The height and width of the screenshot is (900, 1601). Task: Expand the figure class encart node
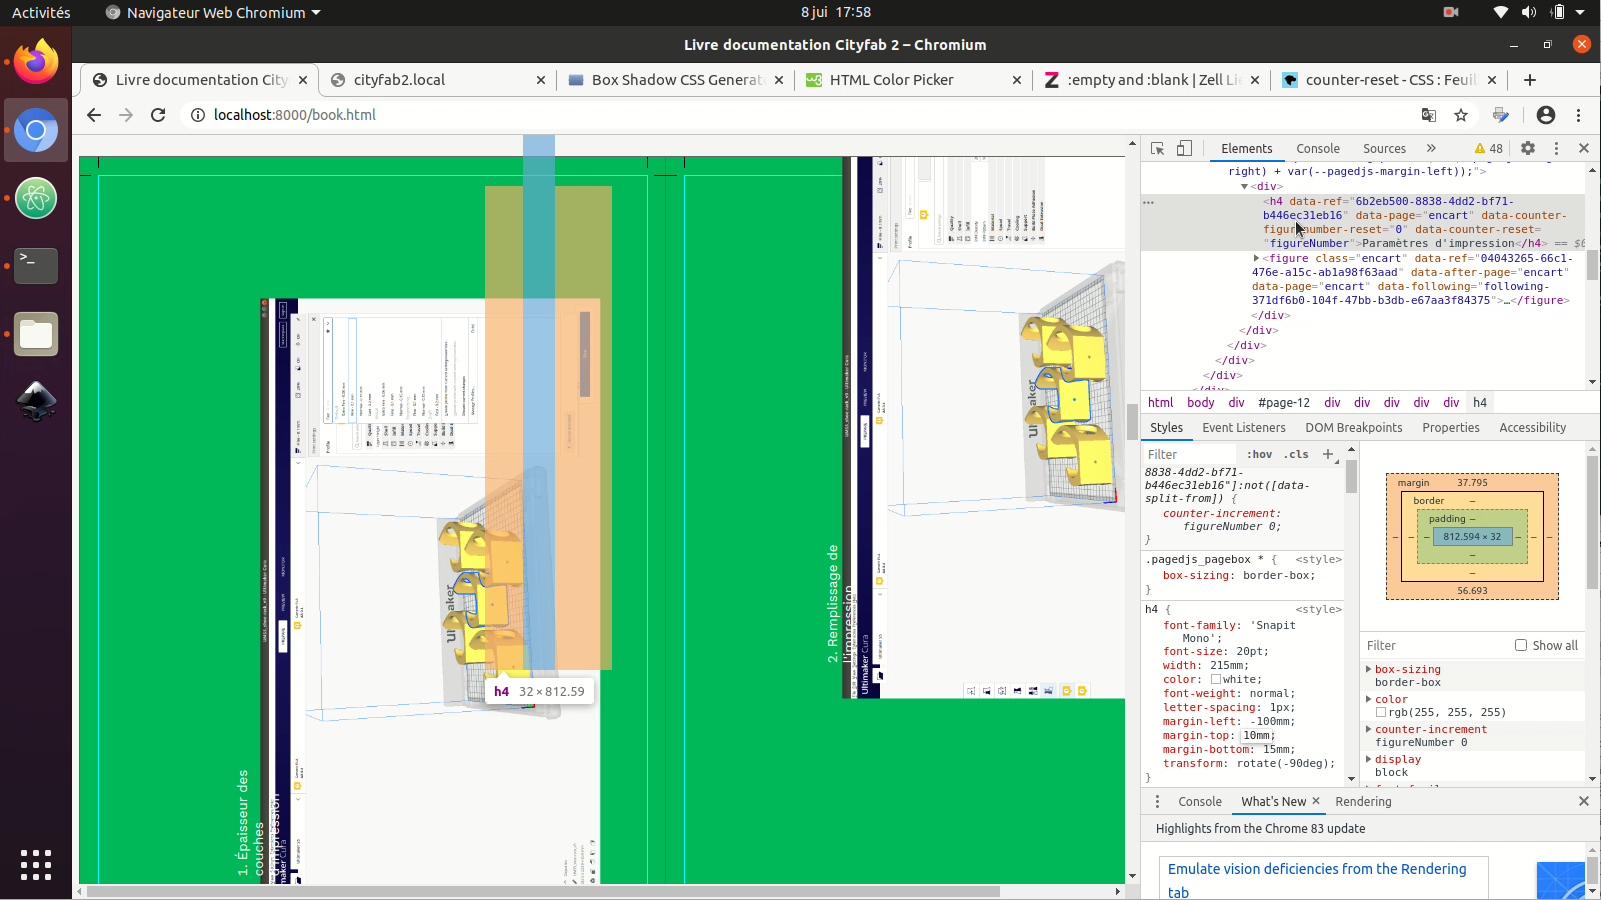point(1256,258)
